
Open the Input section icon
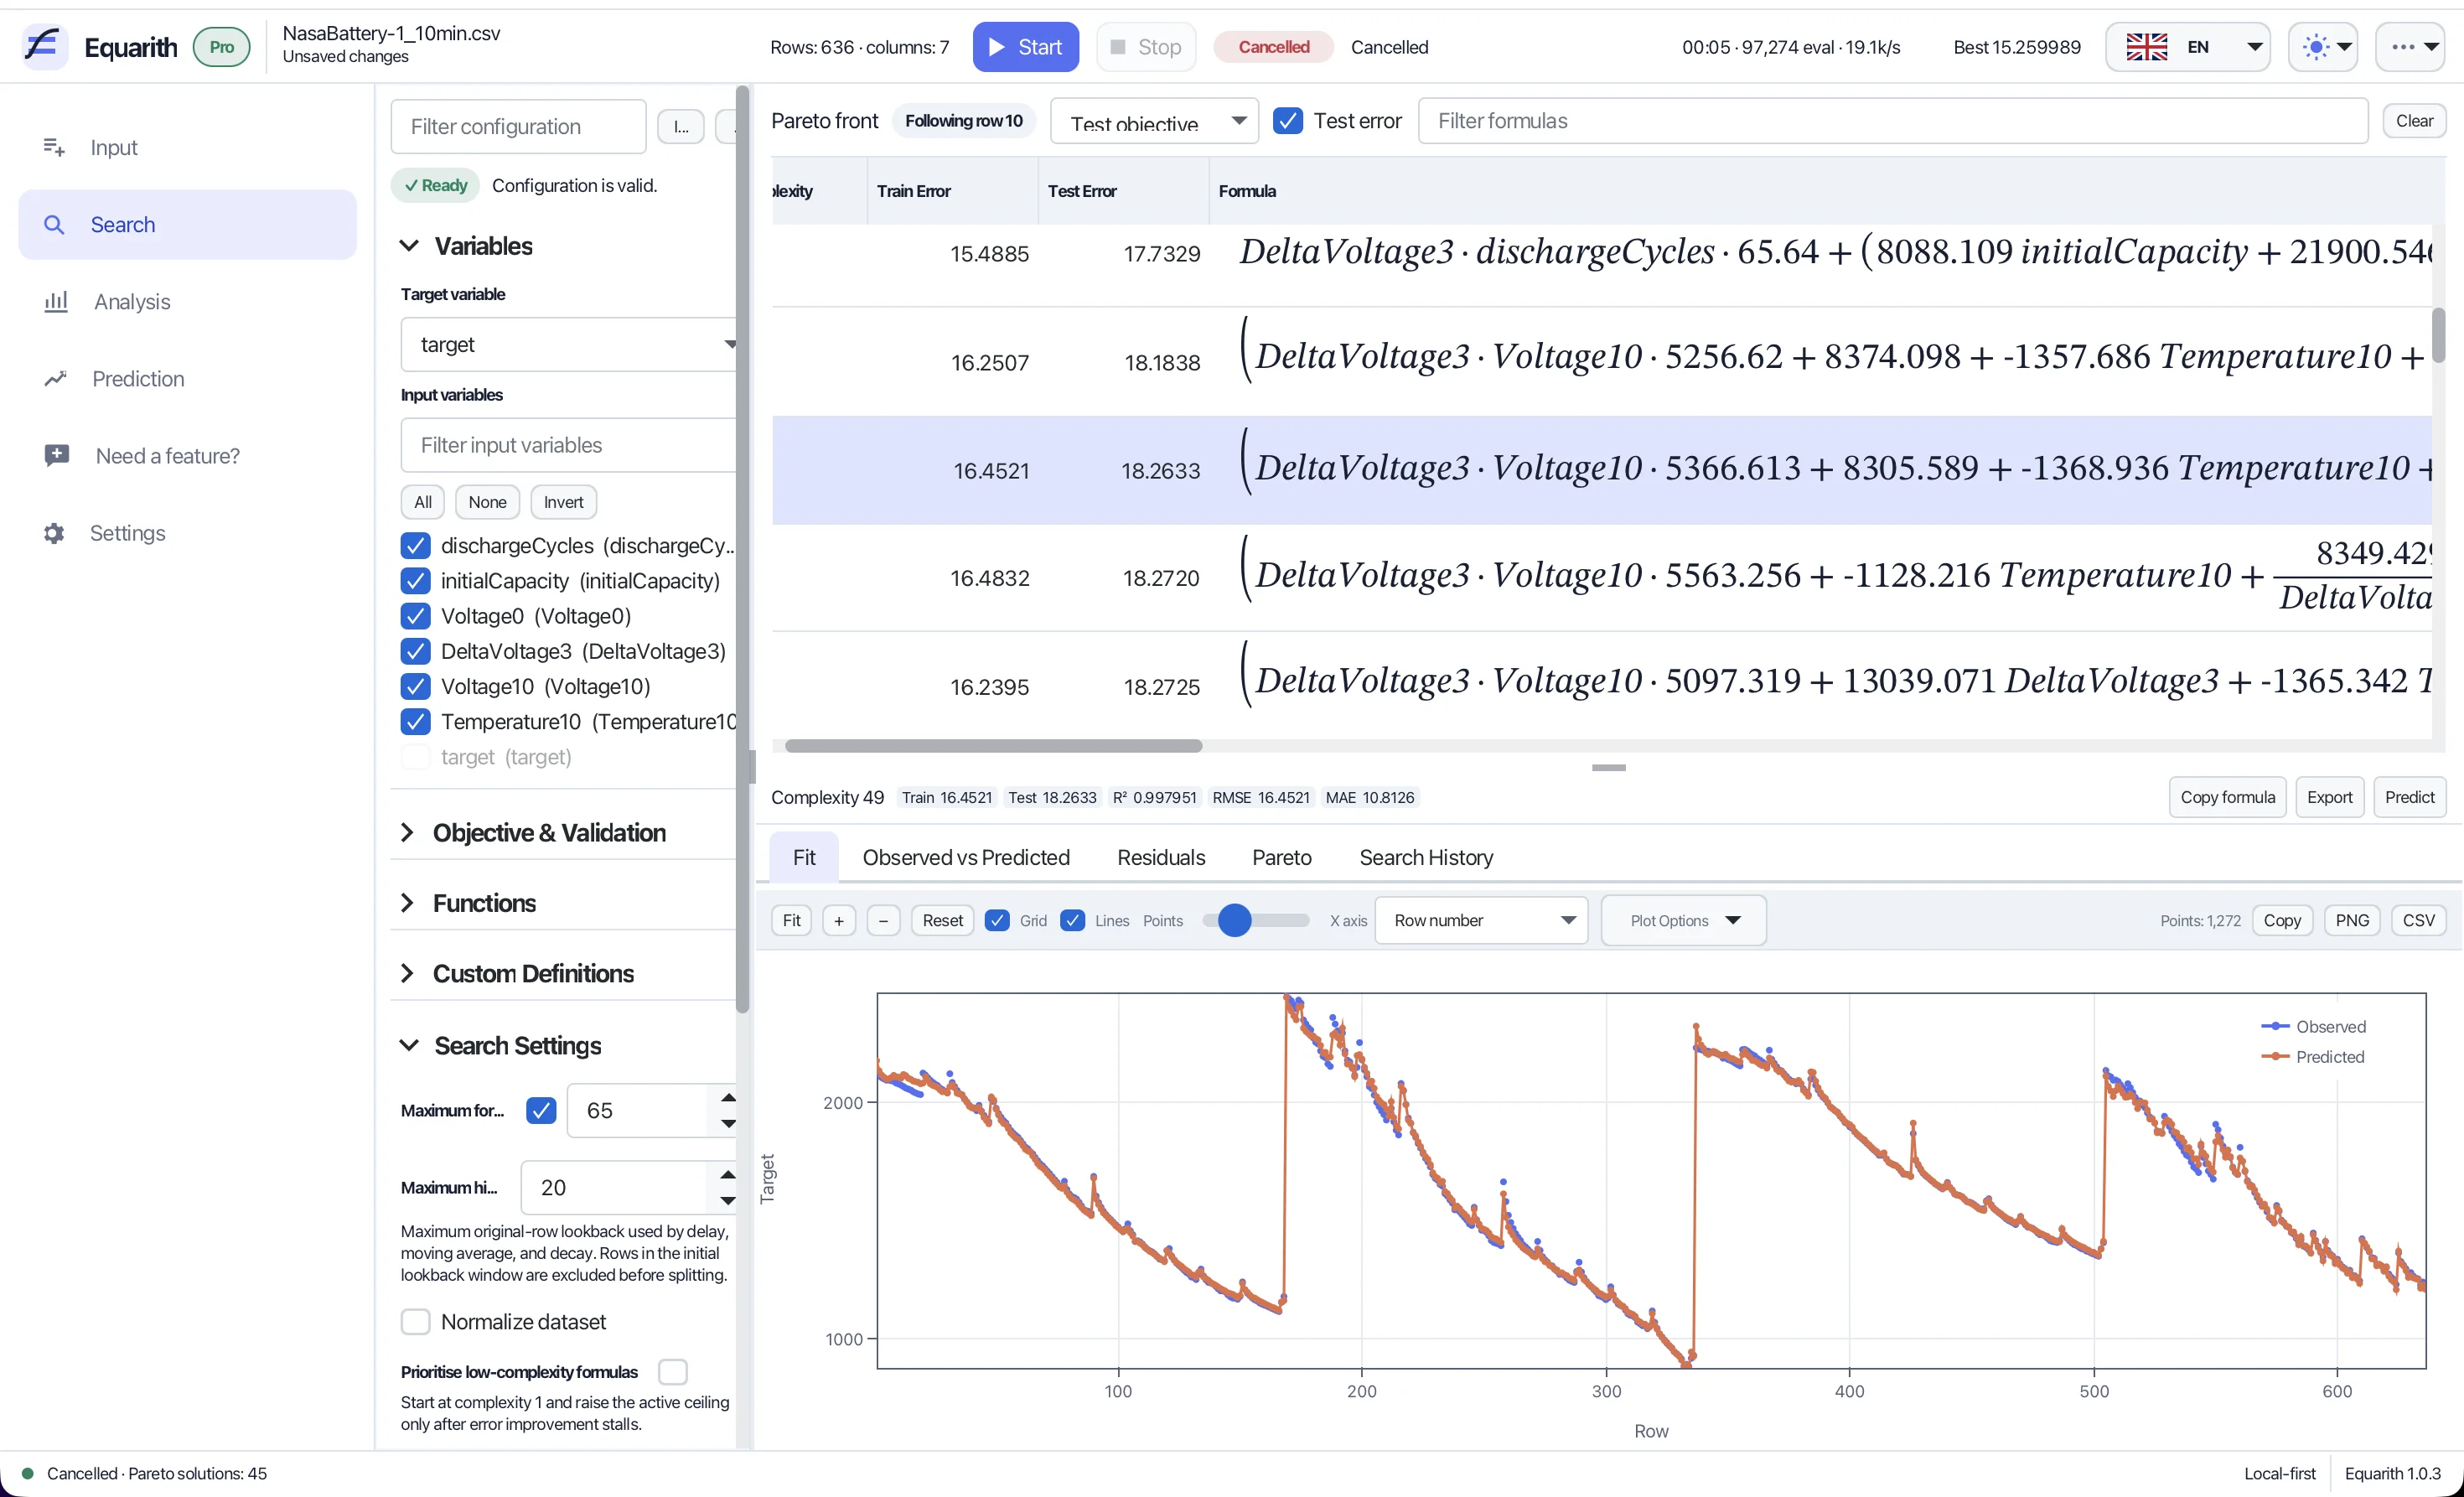pyautogui.click(x=54, y=147)
